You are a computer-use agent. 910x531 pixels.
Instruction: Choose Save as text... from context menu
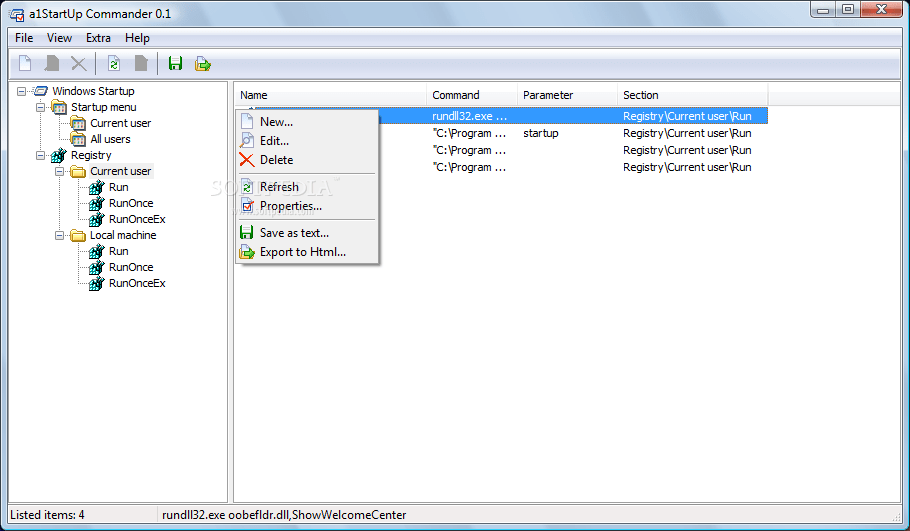tap(307, 233)
